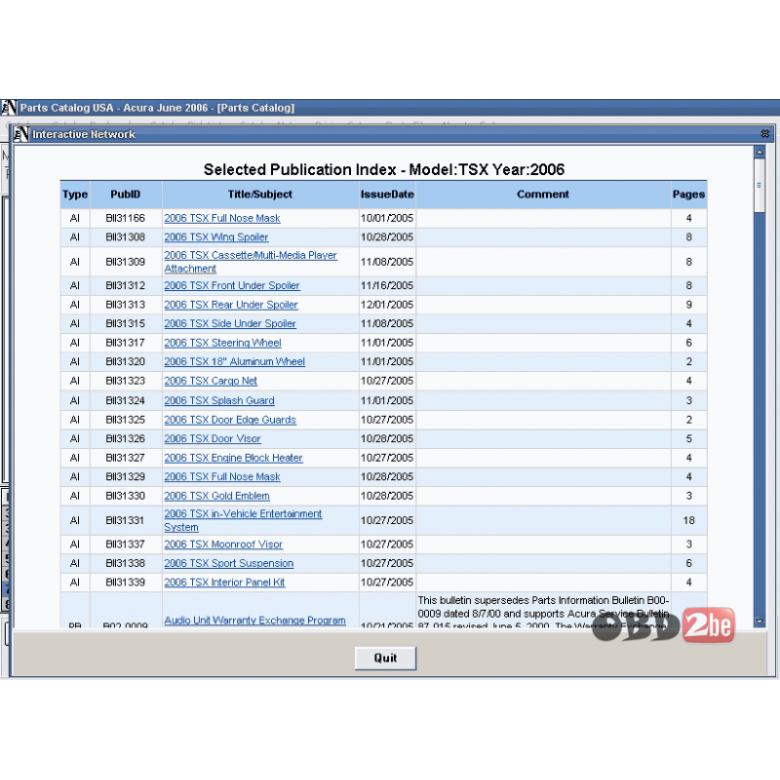Open 2006 TSX 18" Aluminum Wheel link
The width and height of the screenshot is (780, 780).
tap(234, 362)
